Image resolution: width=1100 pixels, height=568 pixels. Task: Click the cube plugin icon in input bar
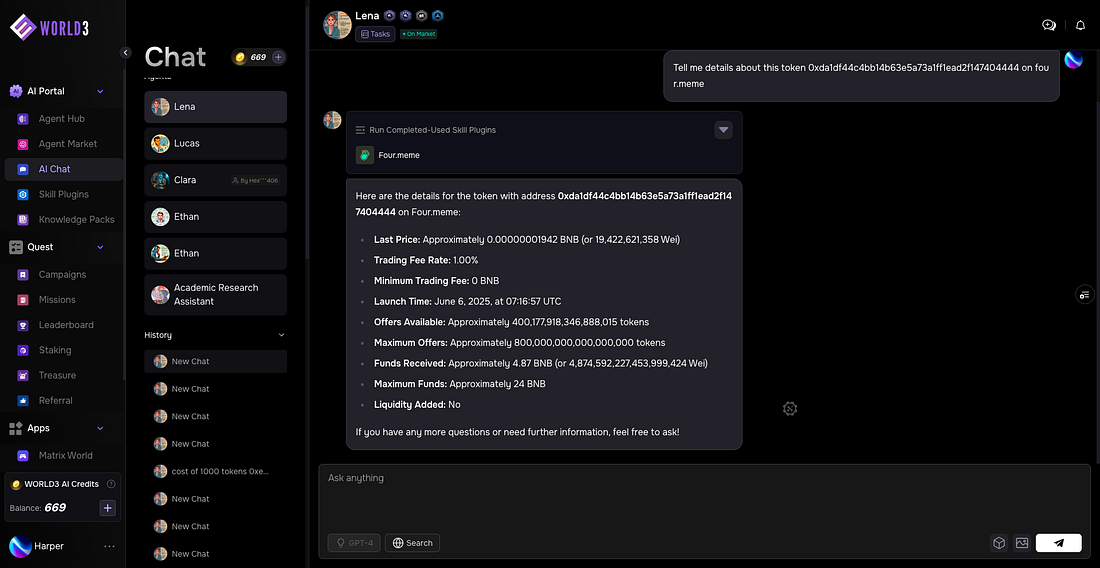[998, 543]
